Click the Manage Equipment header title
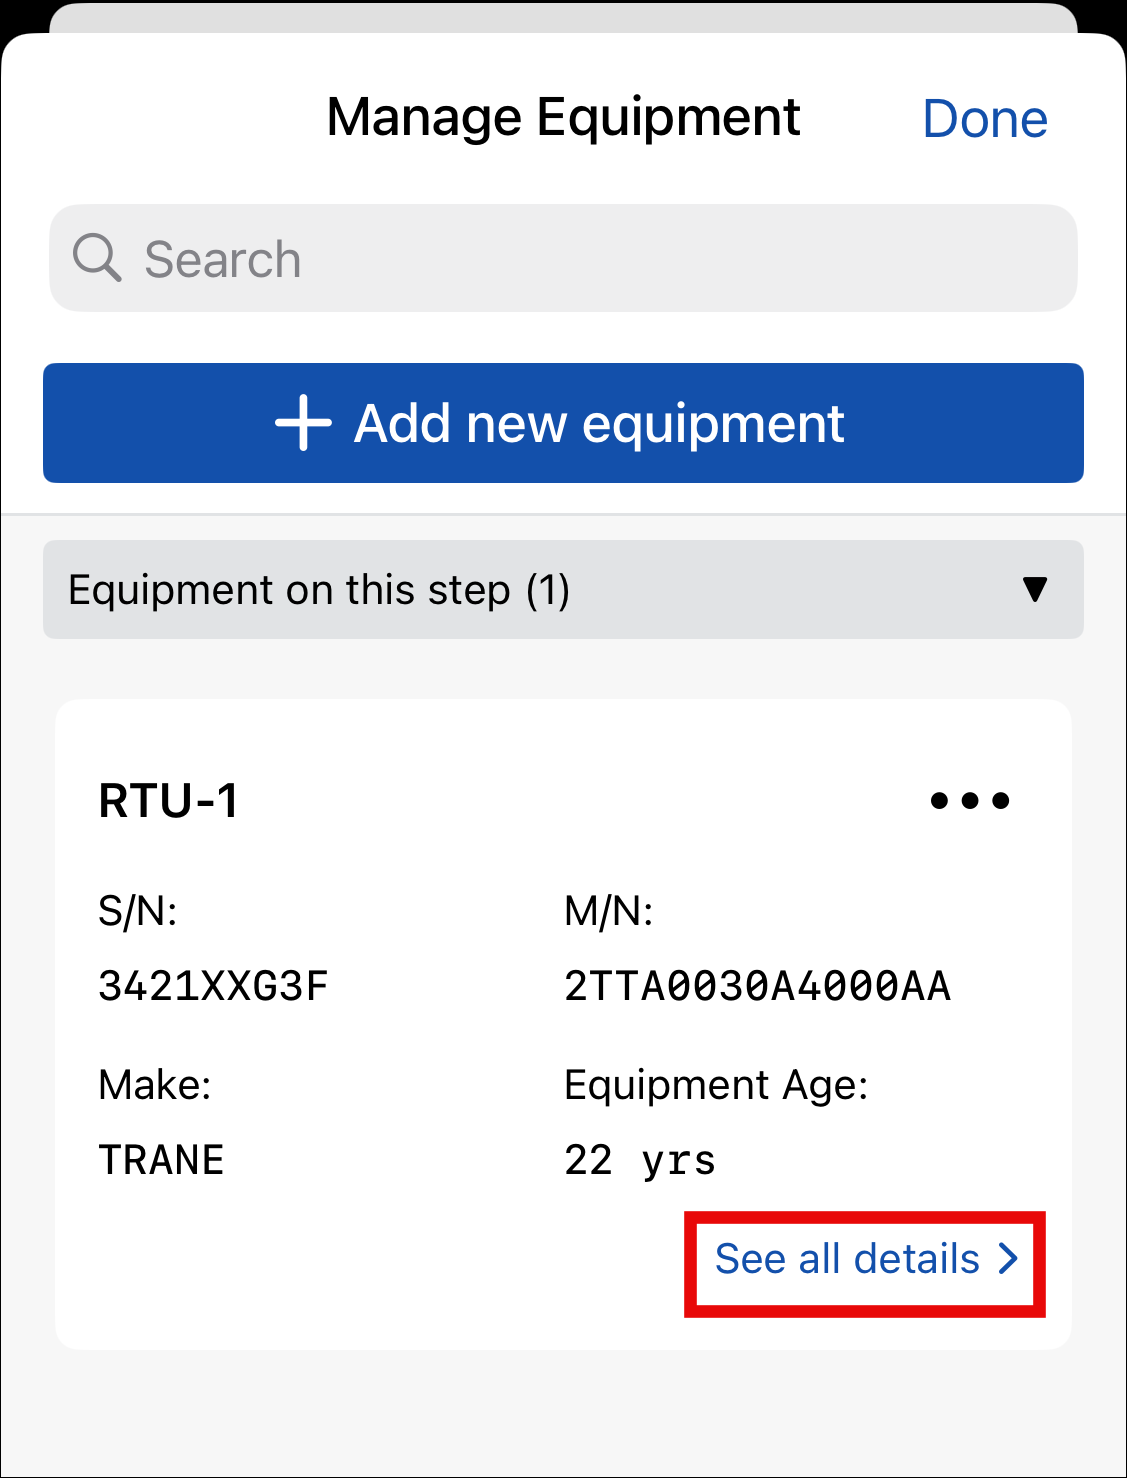The image size is (1127, 1478). [563, 117]
